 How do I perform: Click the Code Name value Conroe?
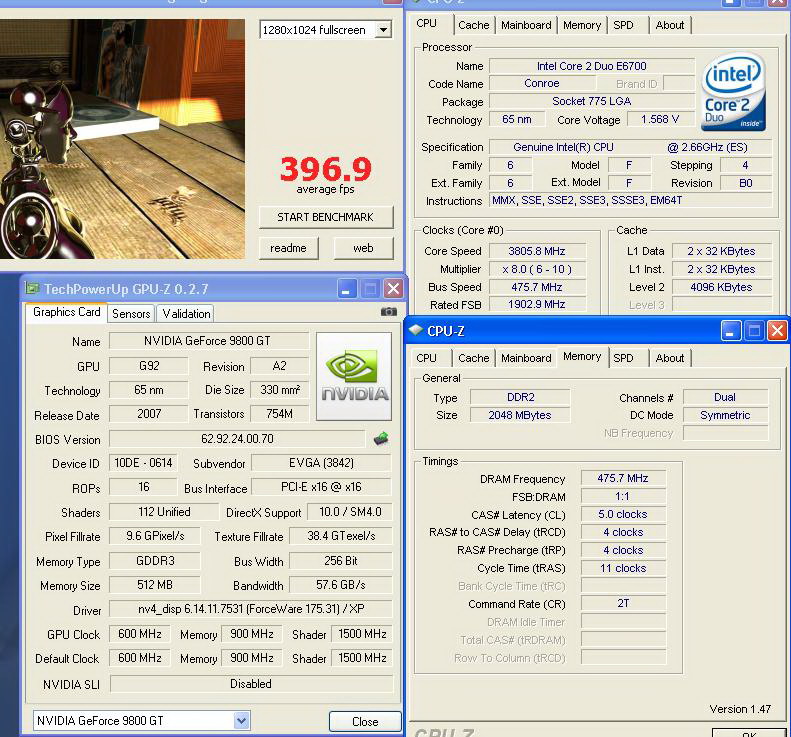point(542,83)
